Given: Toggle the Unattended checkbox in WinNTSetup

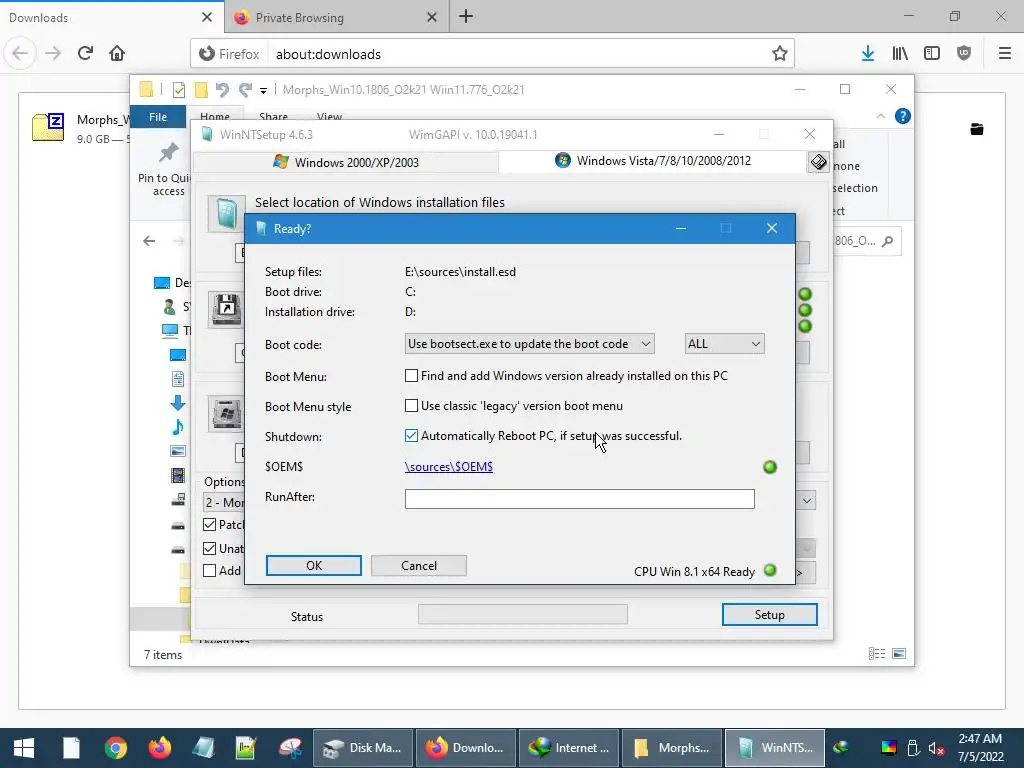Looking at the screenshot, I should point(210,549).
